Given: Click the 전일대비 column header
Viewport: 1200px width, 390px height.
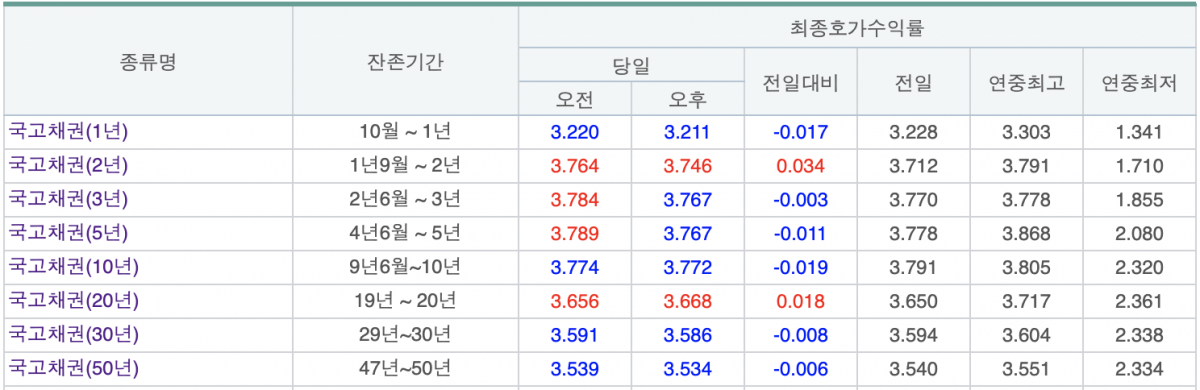Looking at the screenshot, I should [800, 82].
